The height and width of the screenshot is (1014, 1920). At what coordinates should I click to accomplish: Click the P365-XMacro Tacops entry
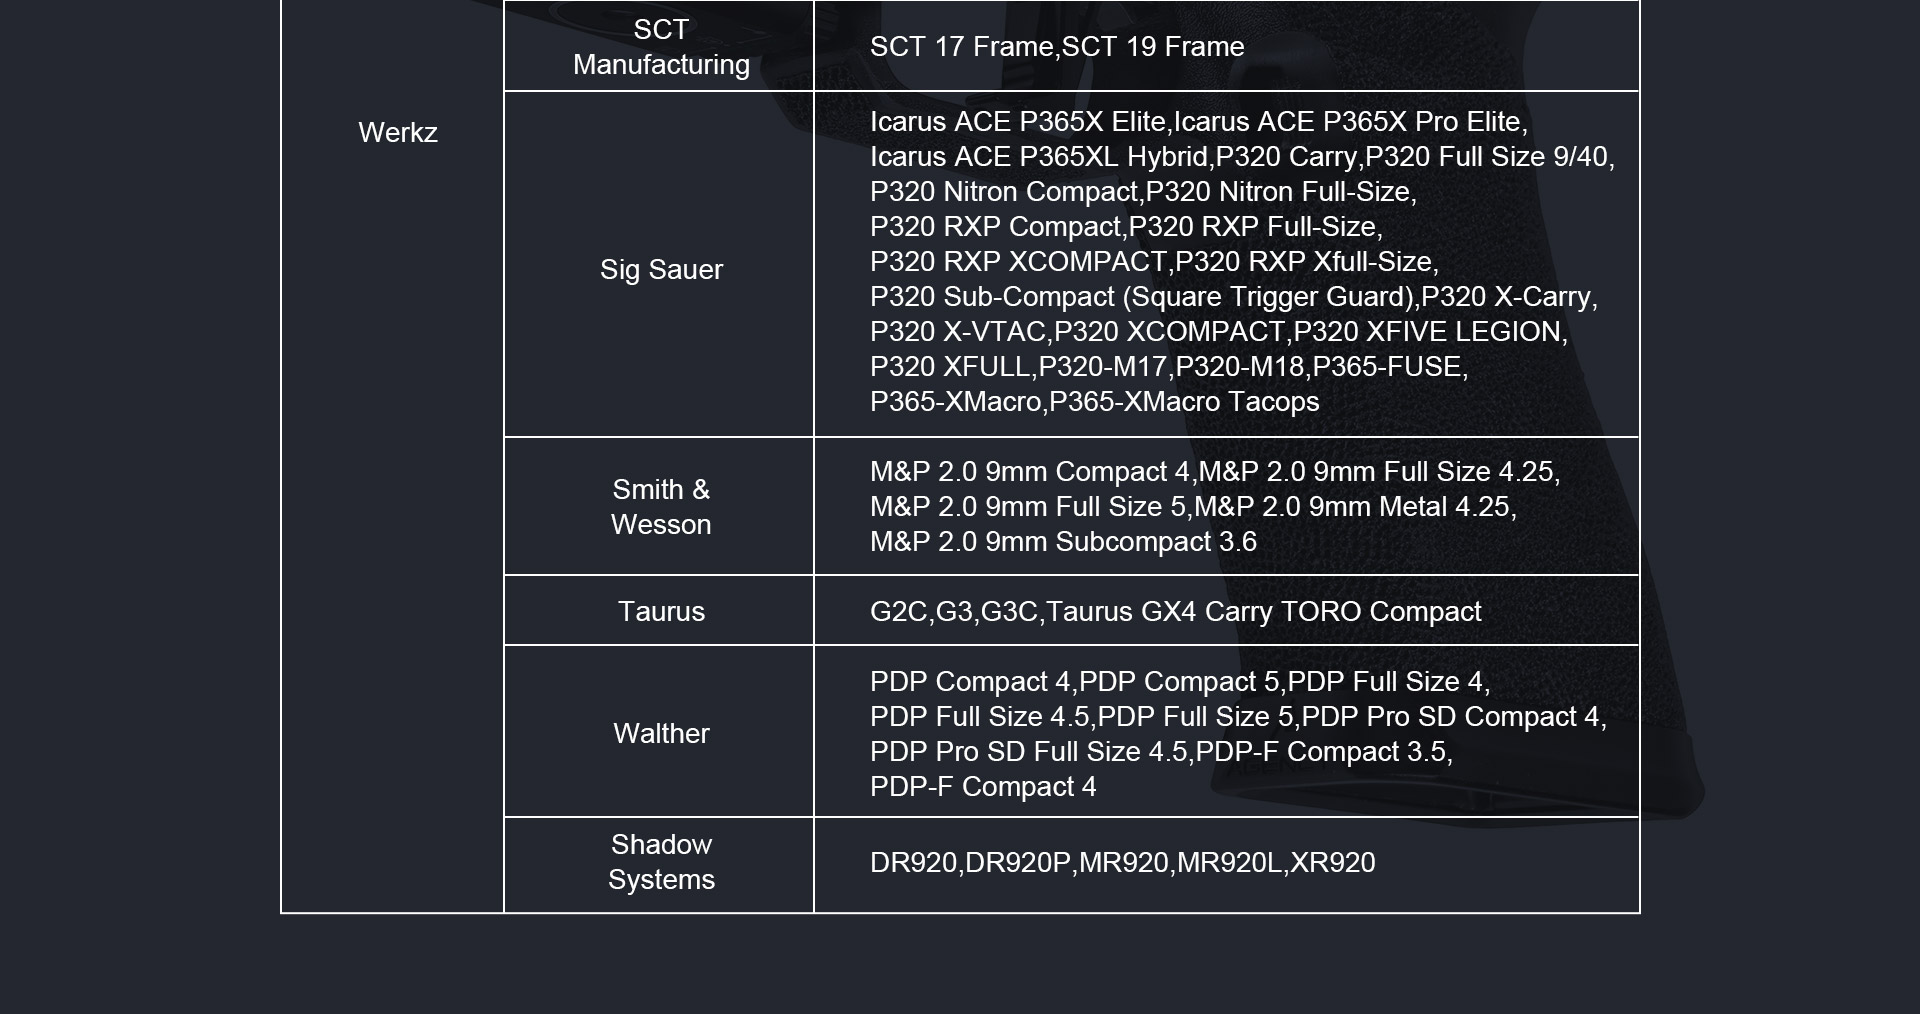pyautogui.click(x=1184, y=402)
